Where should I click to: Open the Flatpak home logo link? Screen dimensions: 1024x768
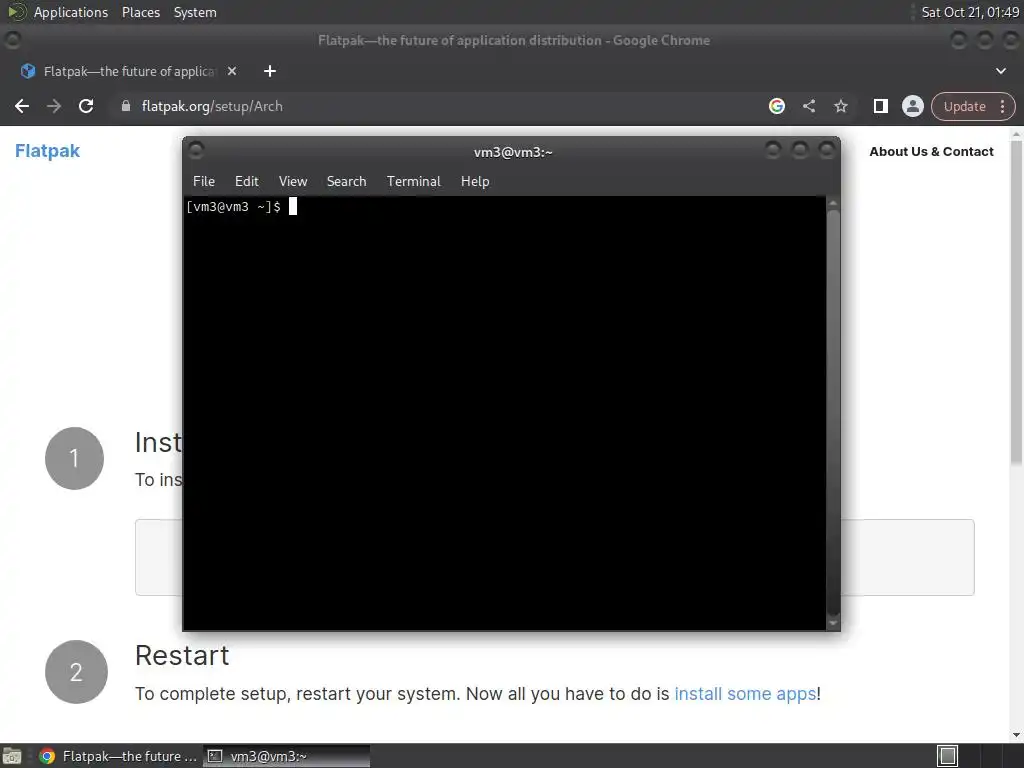(47, 151)
